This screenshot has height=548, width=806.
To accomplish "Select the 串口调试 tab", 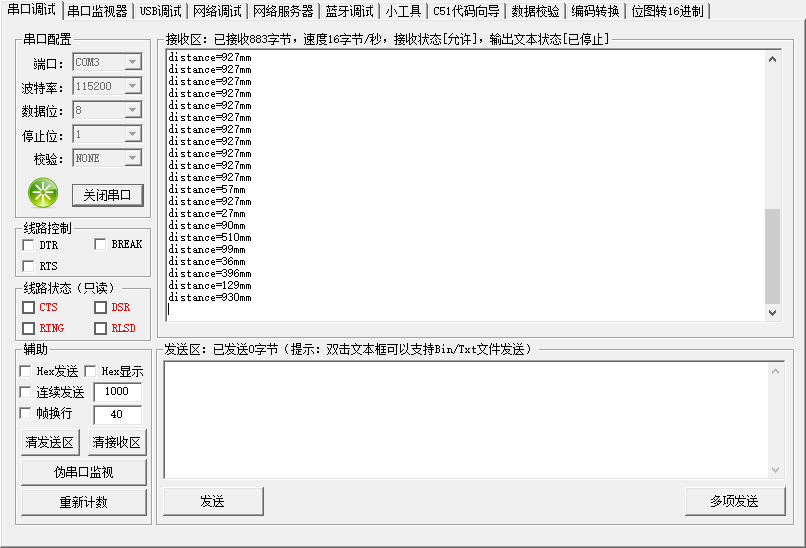I will point(31,10).
